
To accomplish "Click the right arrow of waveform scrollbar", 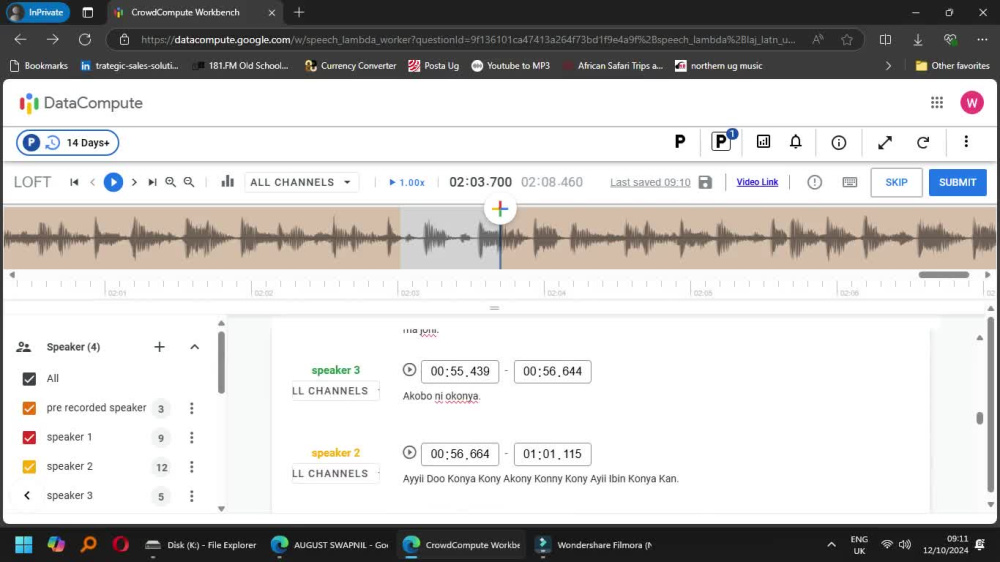I will click(987, 275).
